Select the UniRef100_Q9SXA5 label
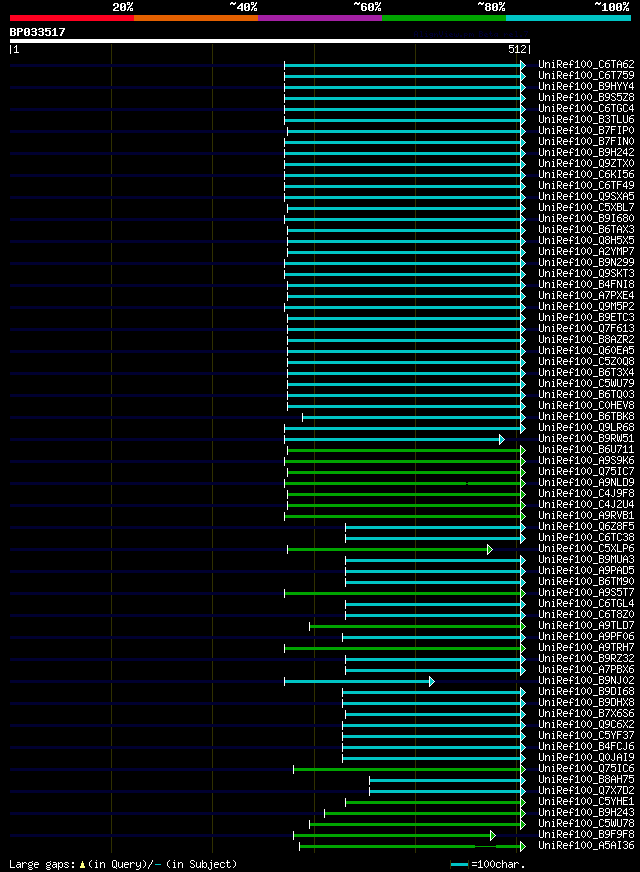Screen dimensions: 640x872 pyautogui.click(x=586, y=196)
